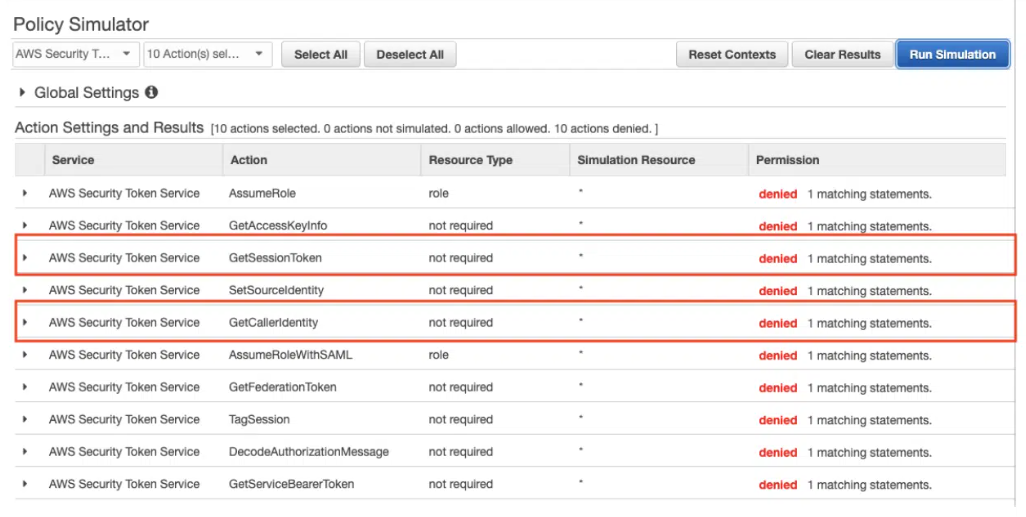This screenshot has height=517, width=1026.
Task: Click the role resource type for AssumeRole
Action: click(438, 194)
